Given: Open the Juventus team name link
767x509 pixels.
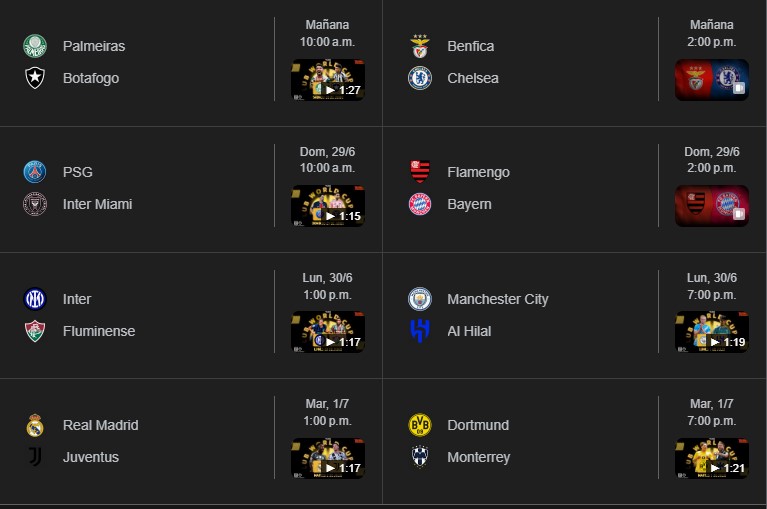Looking at the screenshot, I should pyautogui.click(x=91, y=457).
